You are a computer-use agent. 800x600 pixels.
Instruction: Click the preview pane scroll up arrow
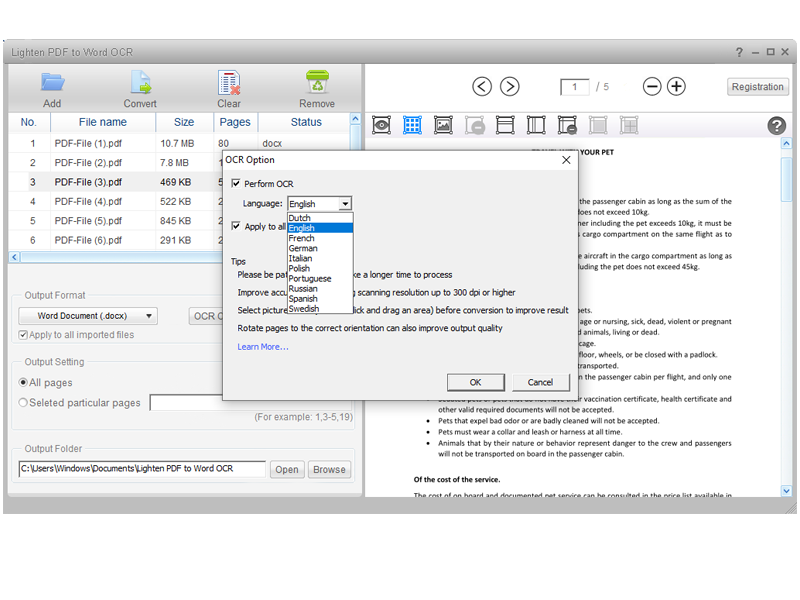[786, 143]
